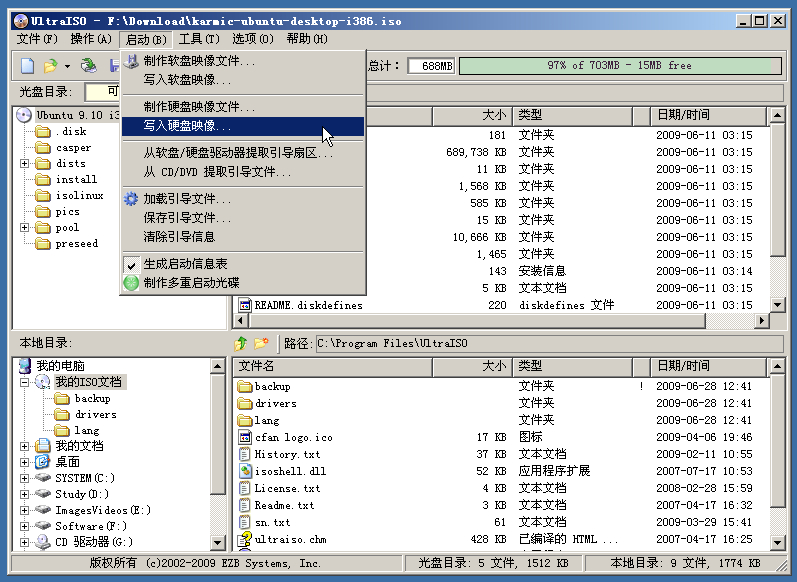Click the floppy drive icon for 制作软盘映像文件
The image size is (797, 582).
click(x=131, y=61)
